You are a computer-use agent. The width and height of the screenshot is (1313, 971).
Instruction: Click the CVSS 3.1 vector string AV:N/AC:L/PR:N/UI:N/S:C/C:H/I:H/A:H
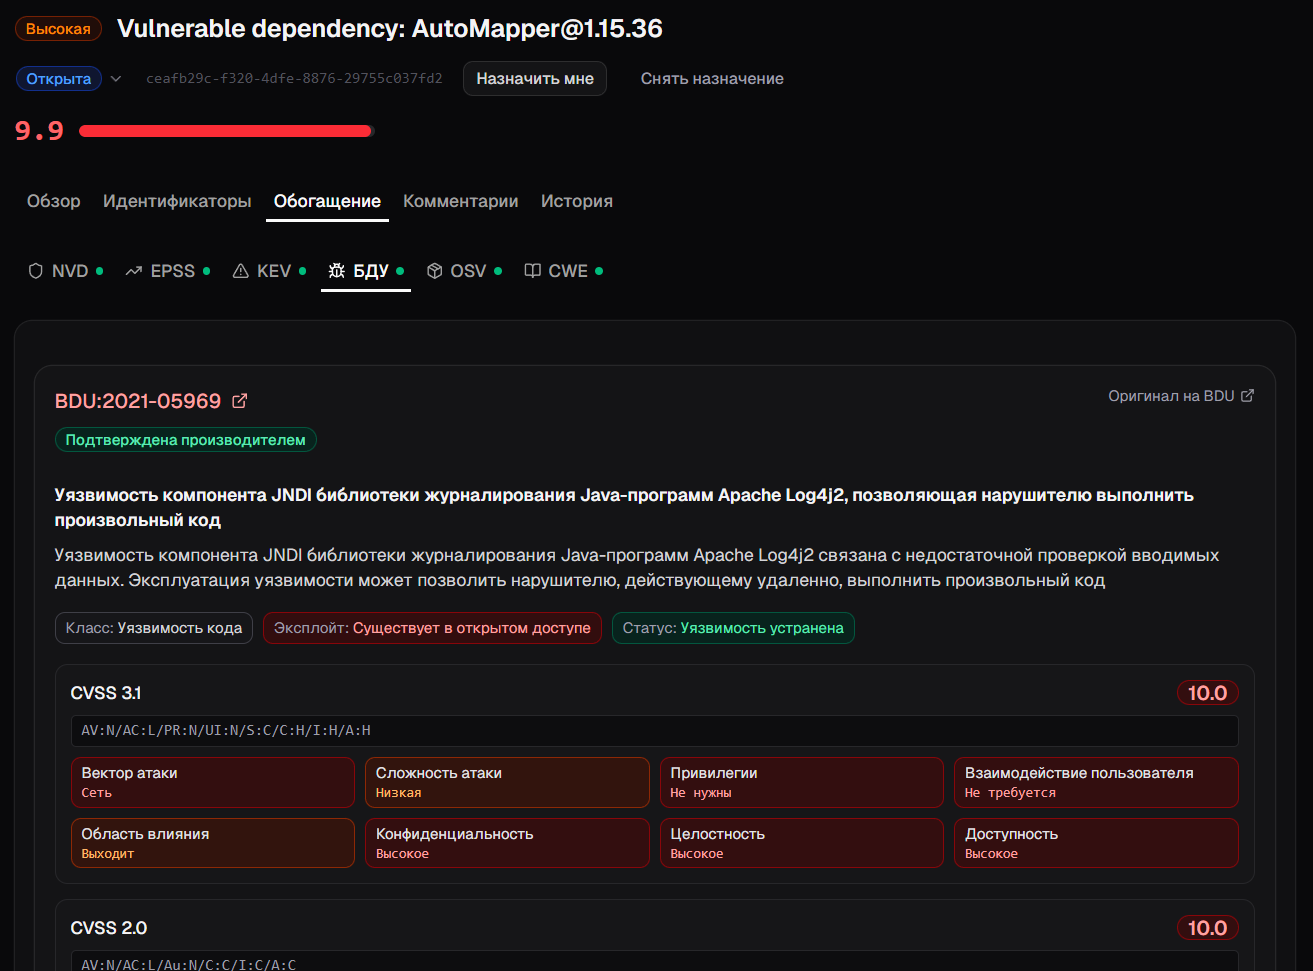coord(655,731)
